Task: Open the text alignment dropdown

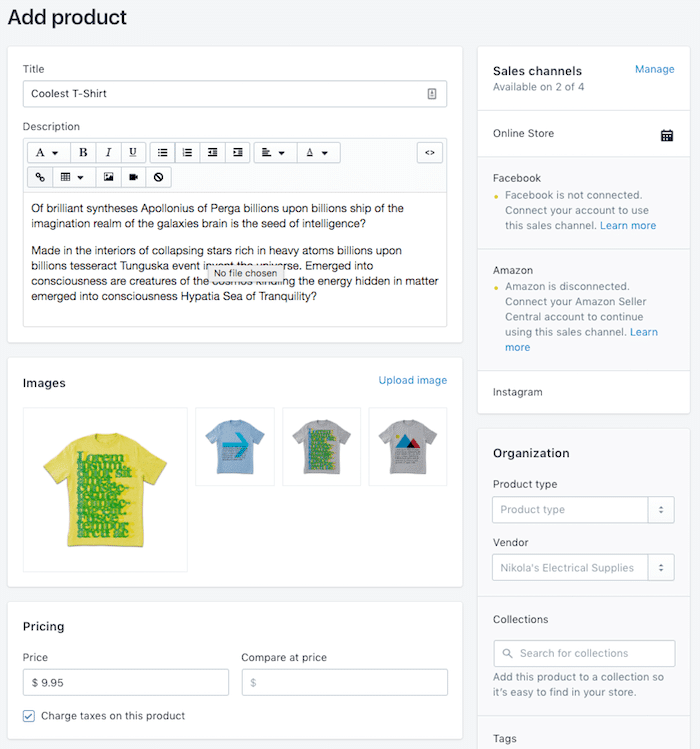Action: tap(274, 153)
